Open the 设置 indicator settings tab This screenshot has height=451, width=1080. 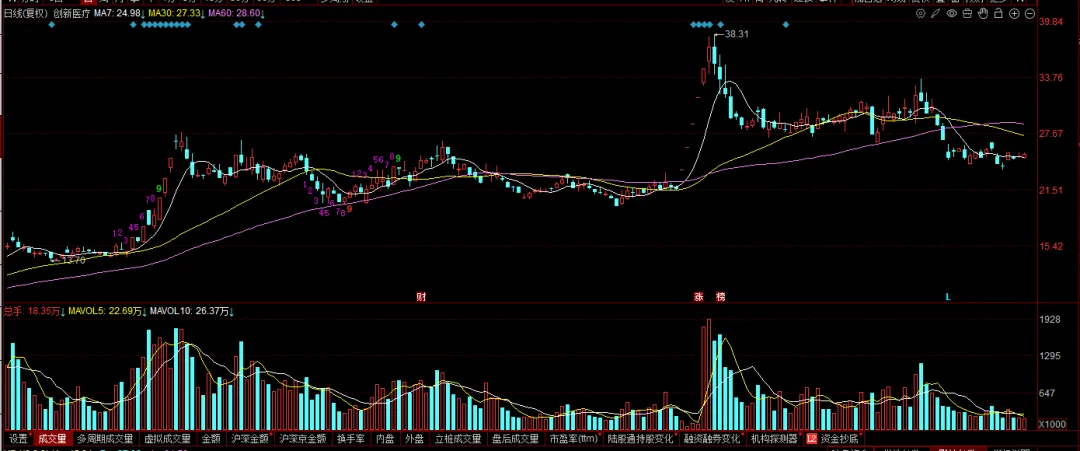coord(18,439)
